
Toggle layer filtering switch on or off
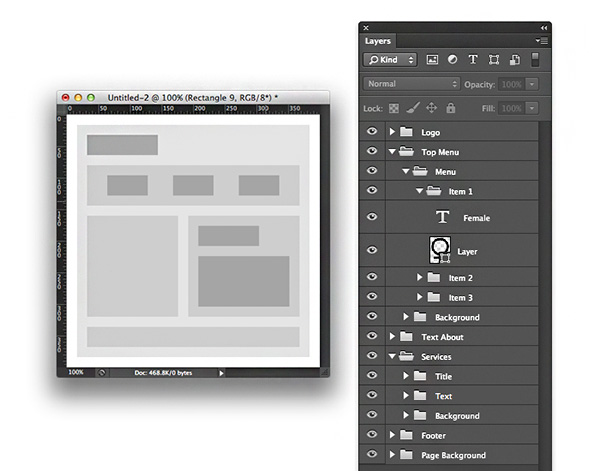click(535, 60)
